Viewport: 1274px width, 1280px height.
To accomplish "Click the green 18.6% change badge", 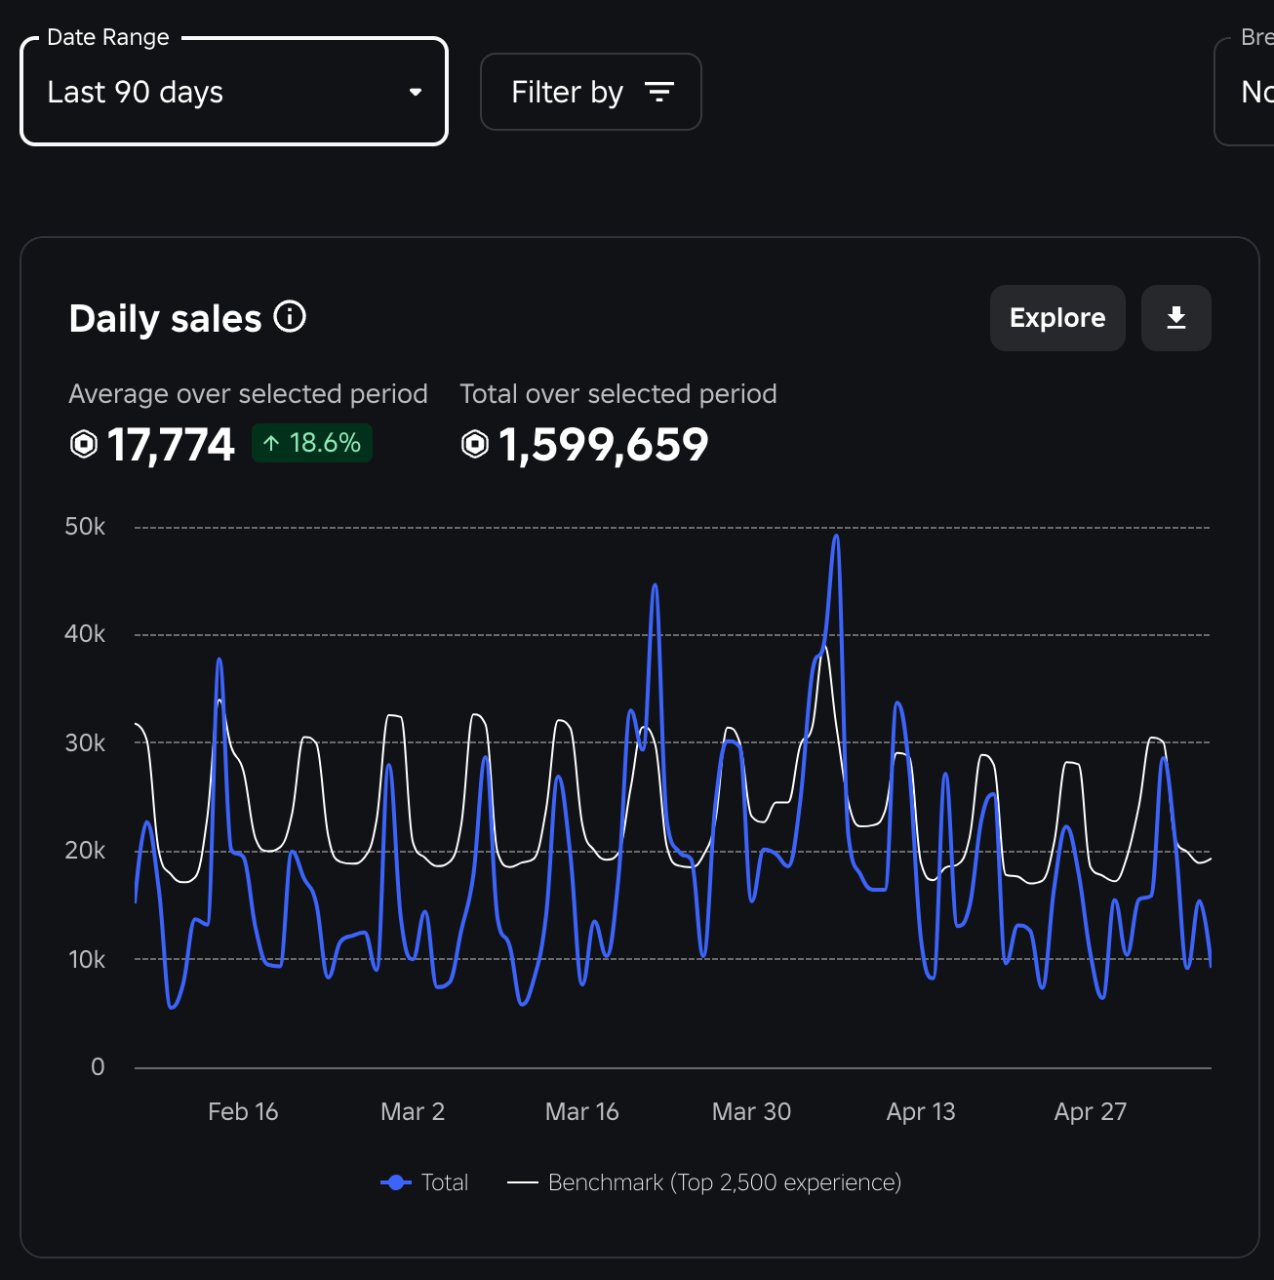I will 312,443.
